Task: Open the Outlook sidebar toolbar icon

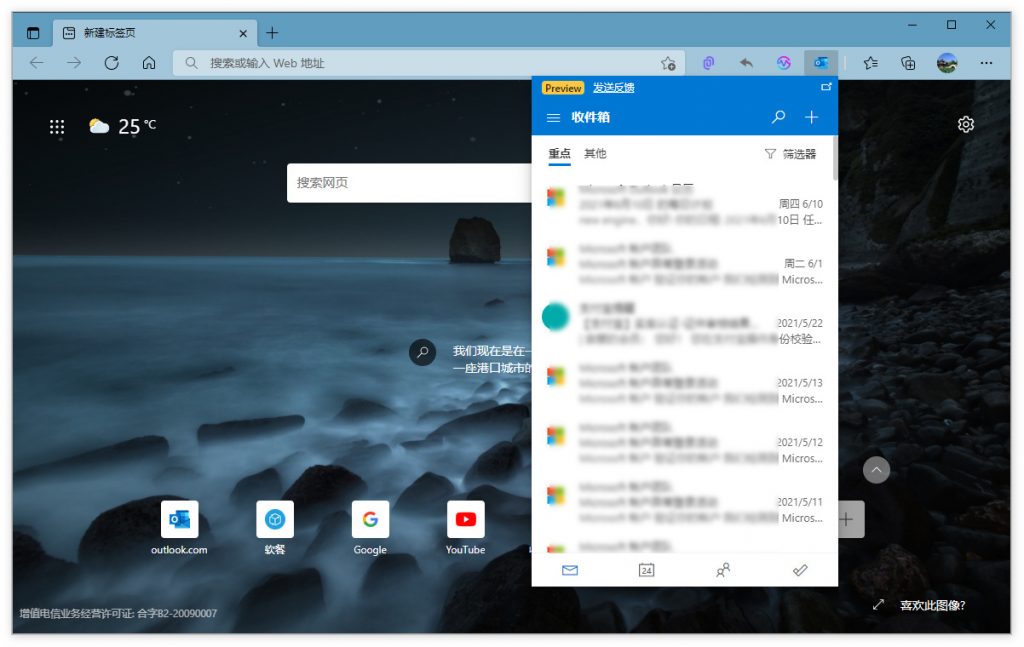Action: [820, 62]
